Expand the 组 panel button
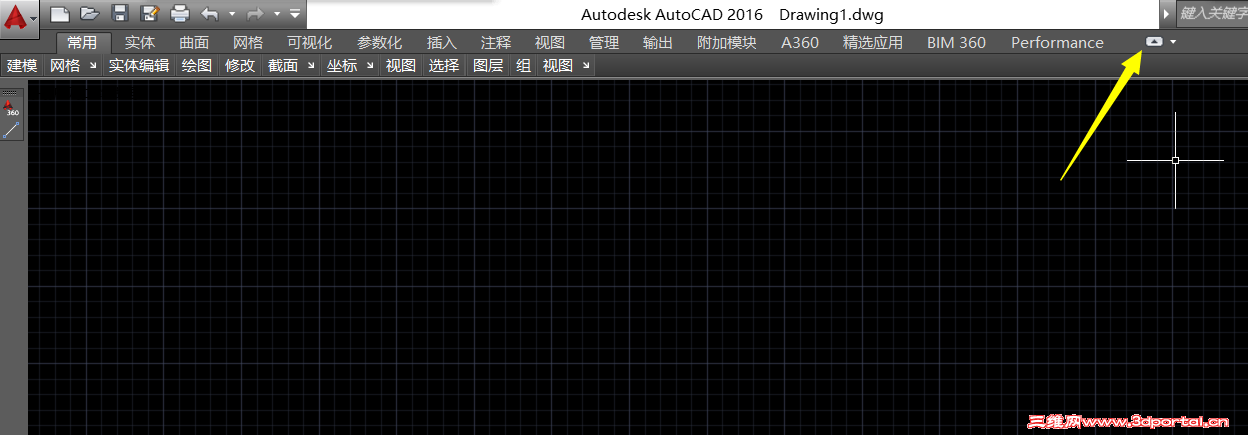 tap(523, 66)
